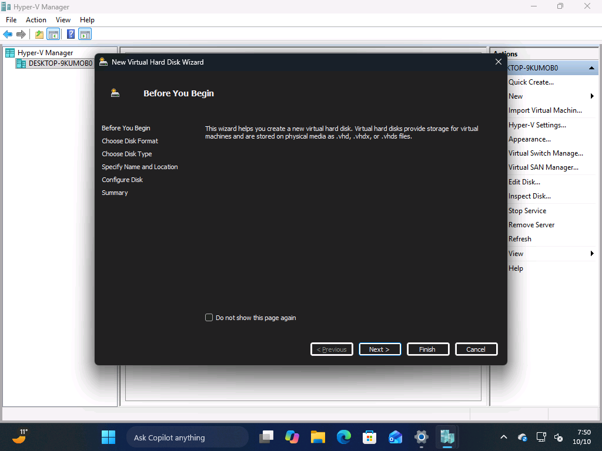Click Appearance action in Actions pane

[530, 139]
